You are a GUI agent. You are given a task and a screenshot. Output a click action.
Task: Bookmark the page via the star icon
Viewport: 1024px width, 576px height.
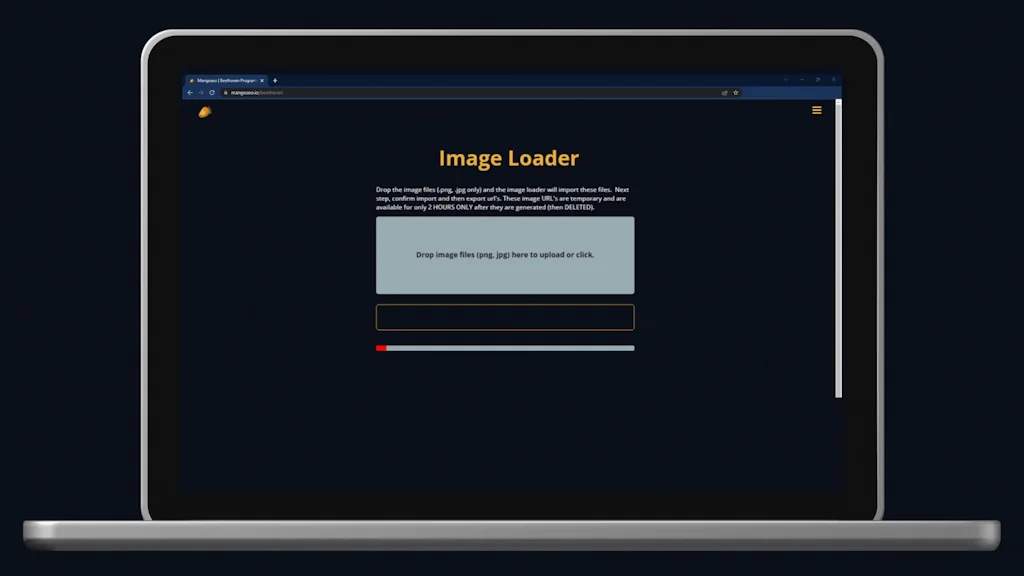click(x=735, y=92)
